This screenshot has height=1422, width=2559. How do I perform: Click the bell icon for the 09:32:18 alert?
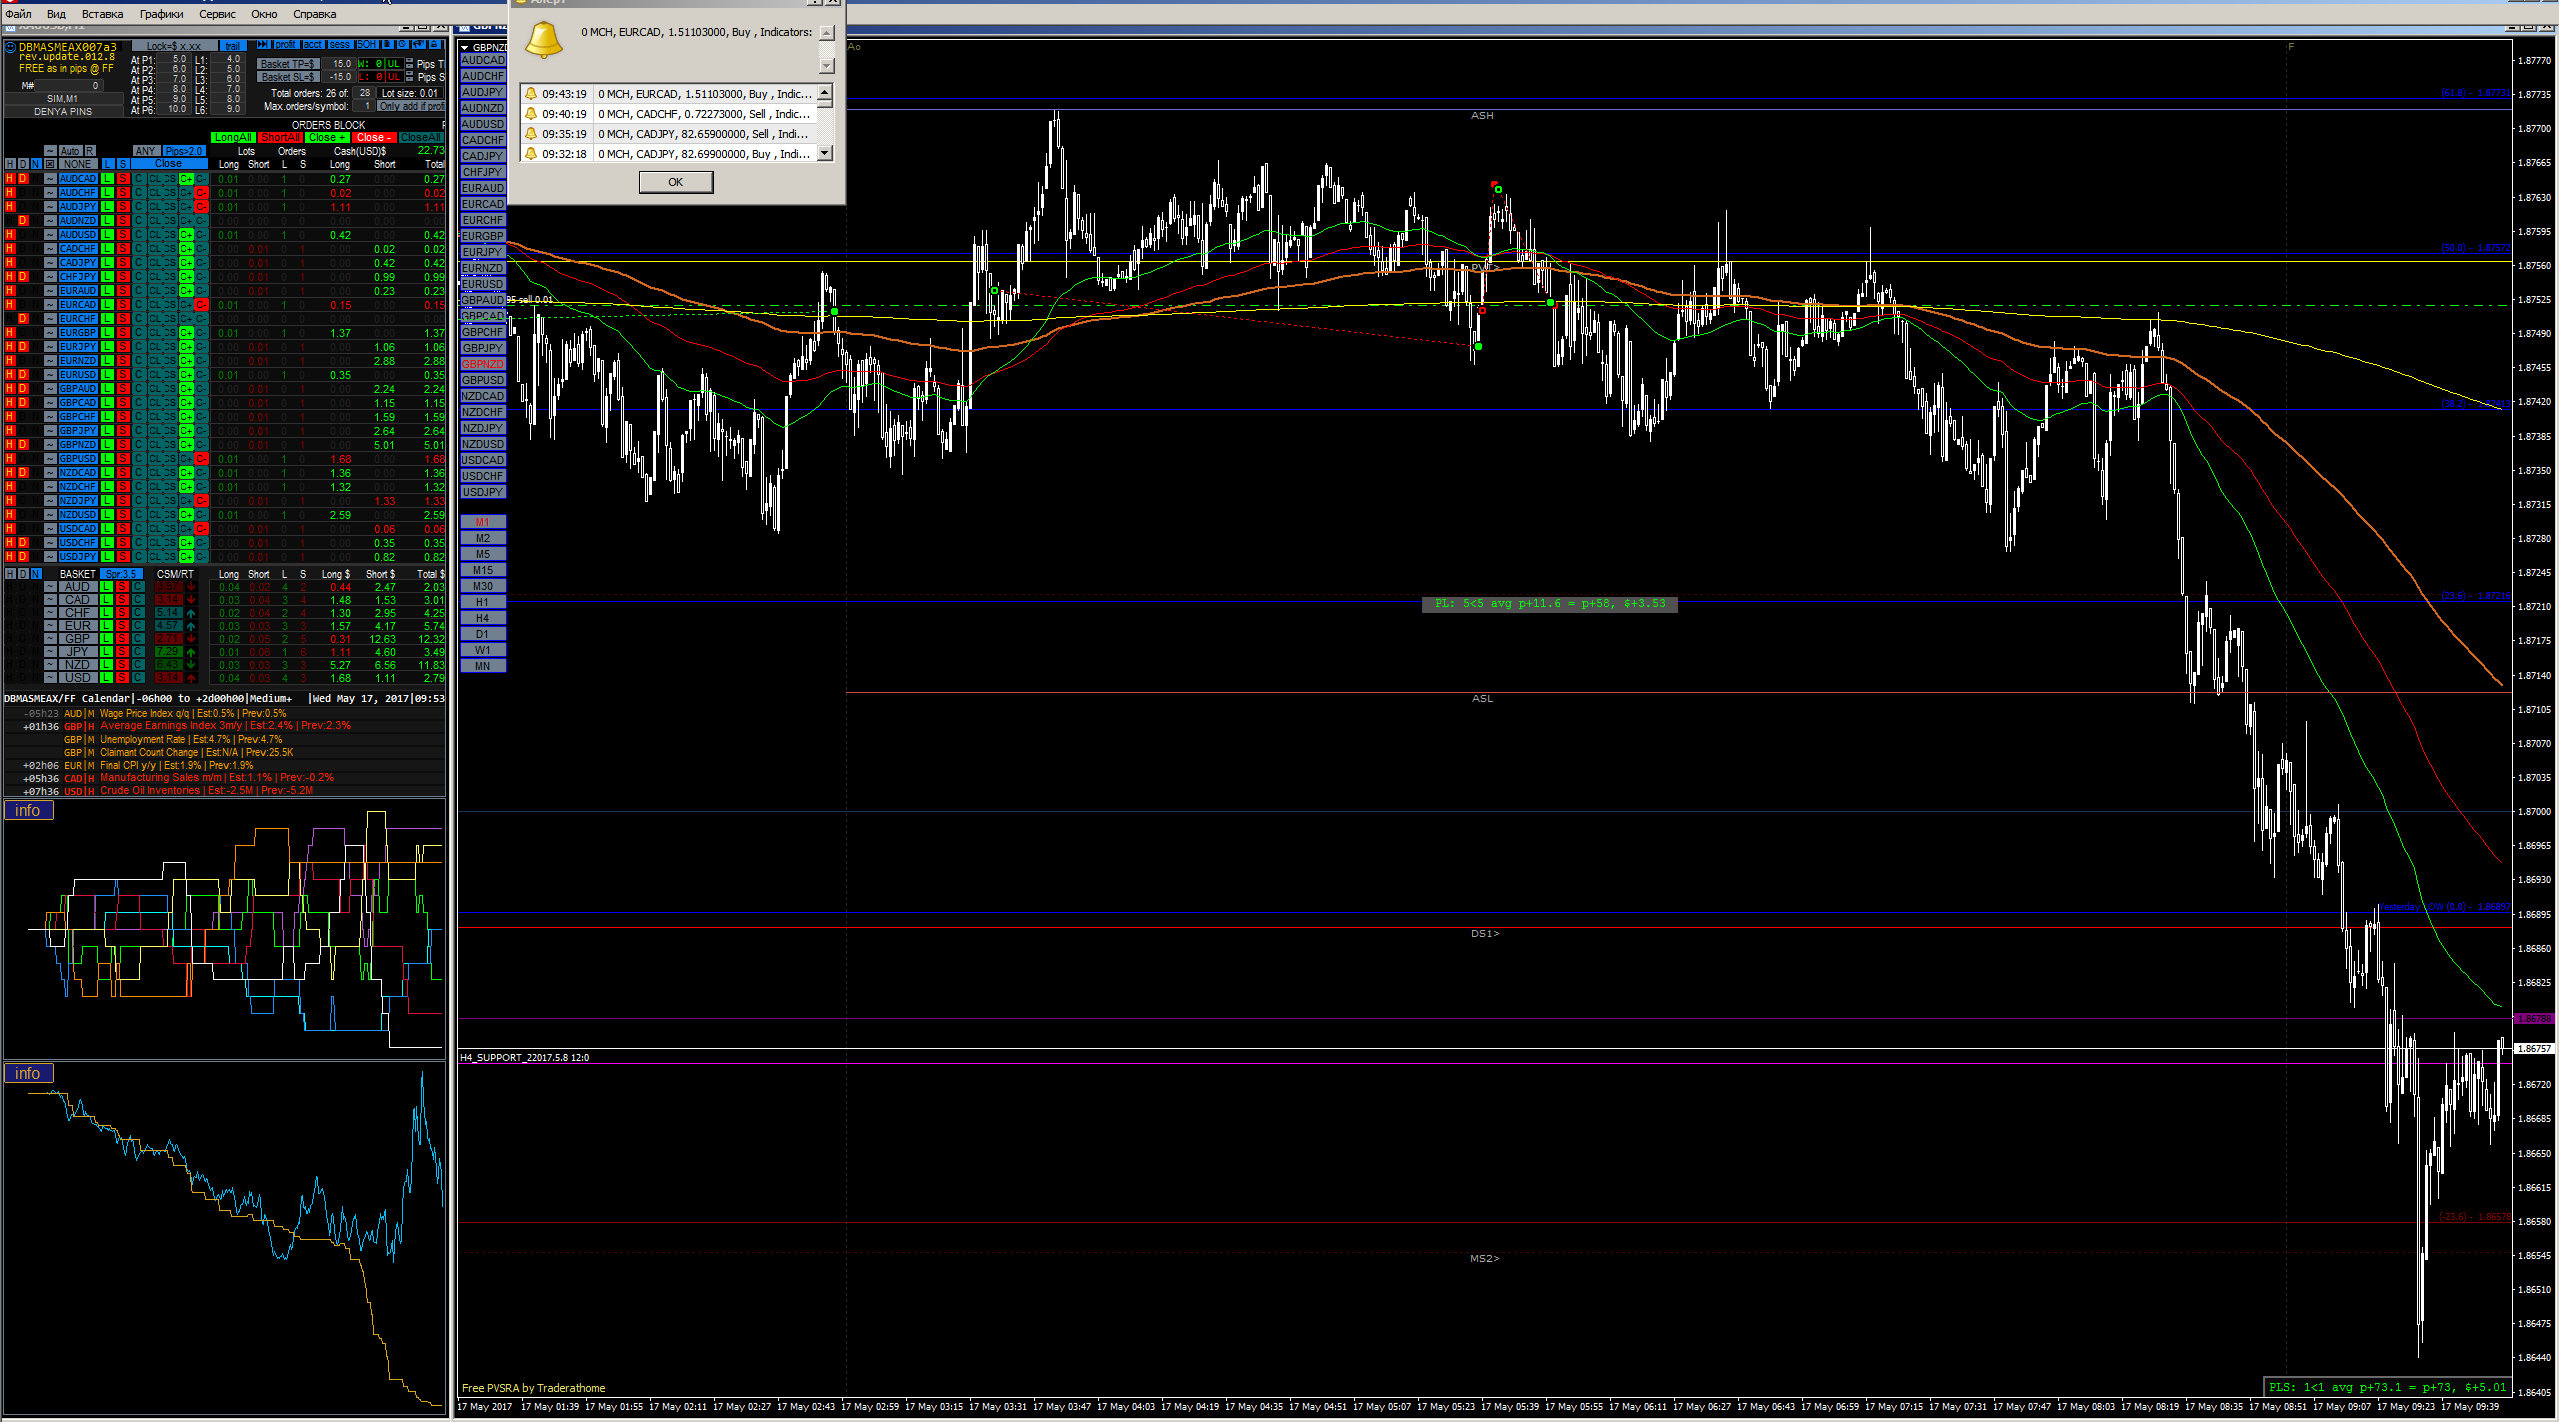click(531, 154)
